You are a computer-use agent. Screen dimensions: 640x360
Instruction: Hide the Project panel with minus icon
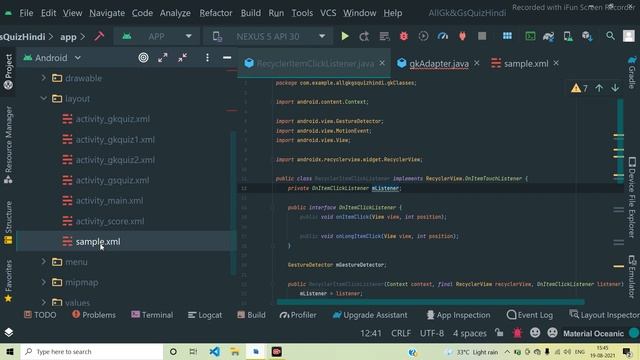pos(227,58)
